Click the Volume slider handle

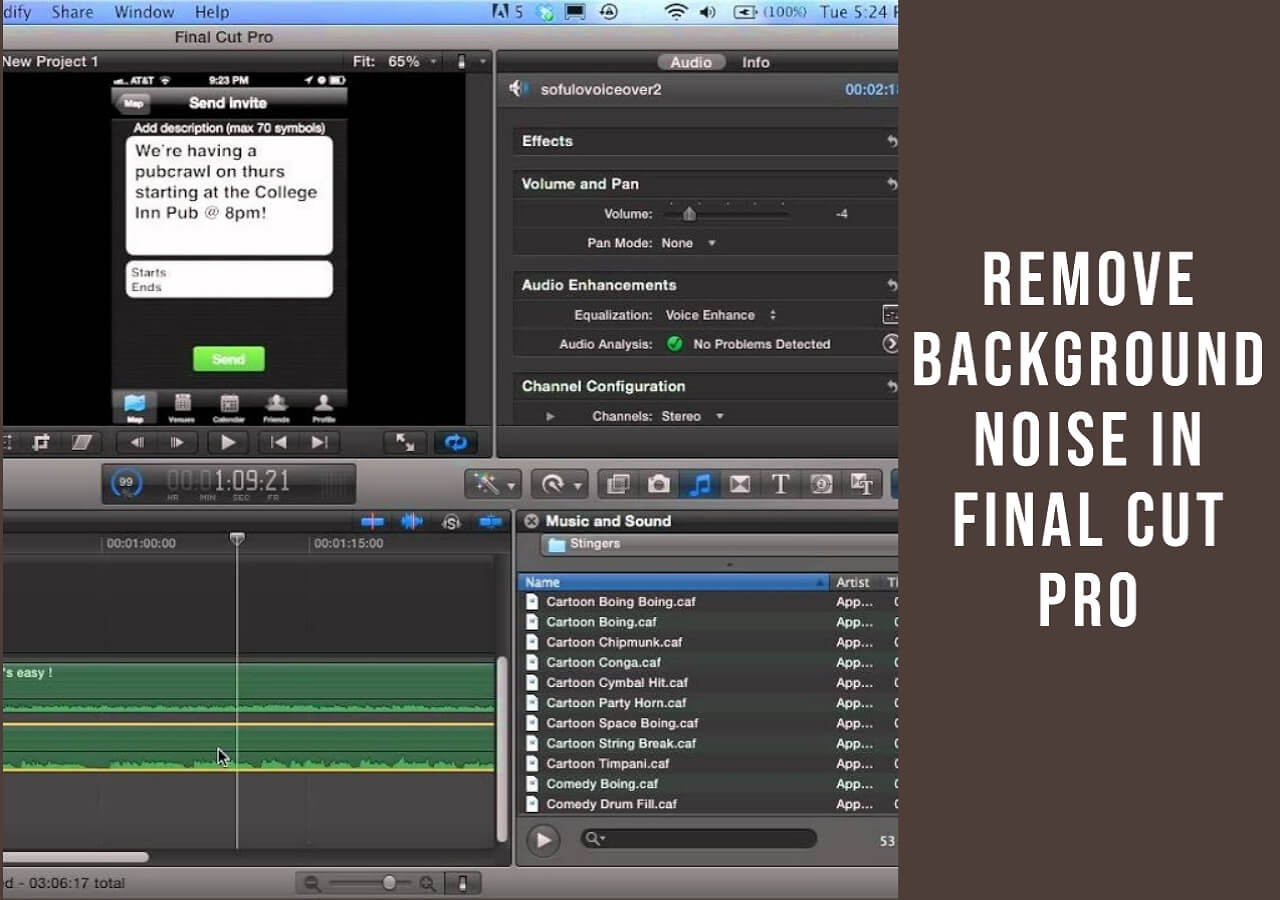tap(689, 214)
